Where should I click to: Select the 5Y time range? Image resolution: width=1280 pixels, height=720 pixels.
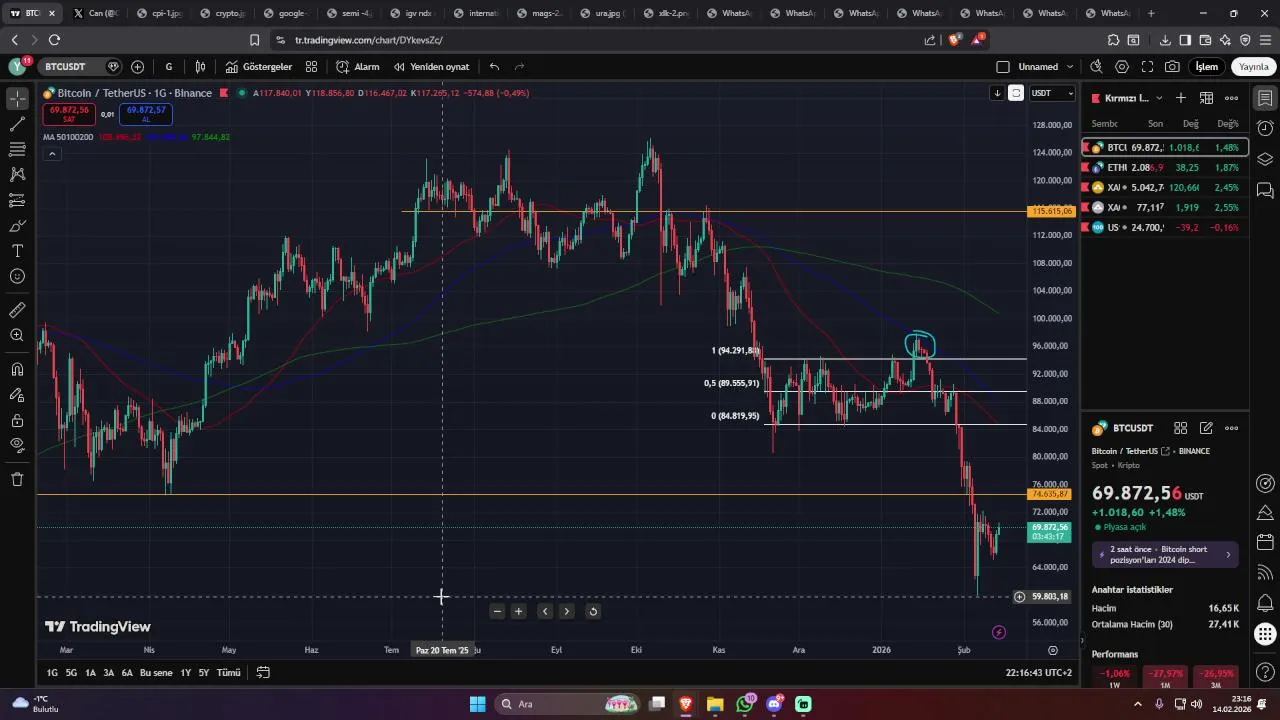tap(203, 673)
